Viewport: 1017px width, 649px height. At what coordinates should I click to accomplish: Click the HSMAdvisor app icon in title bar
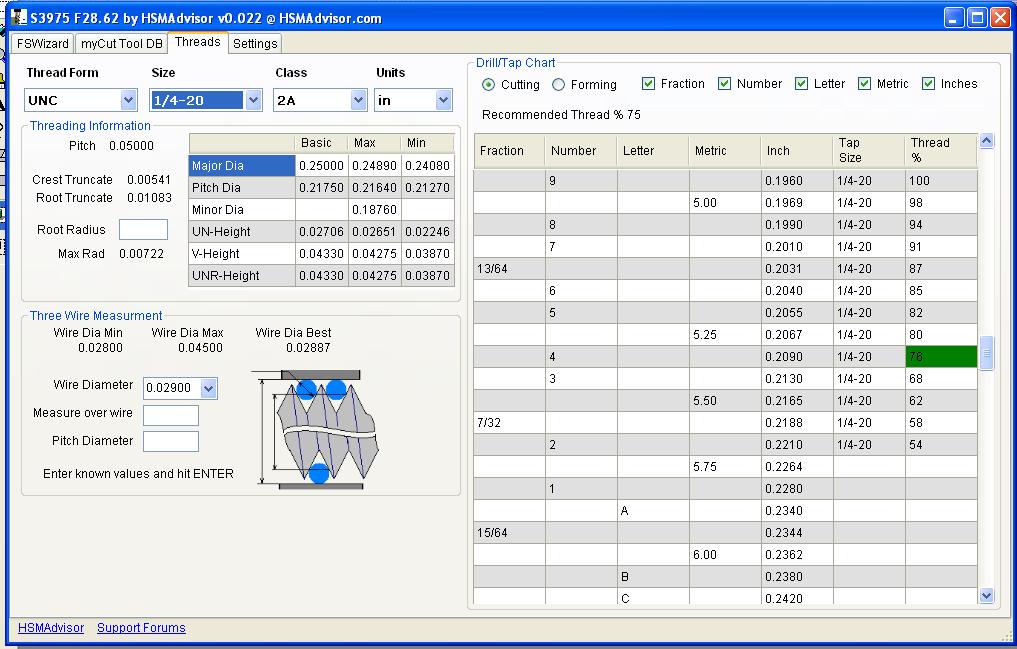(x=19, y=18)
